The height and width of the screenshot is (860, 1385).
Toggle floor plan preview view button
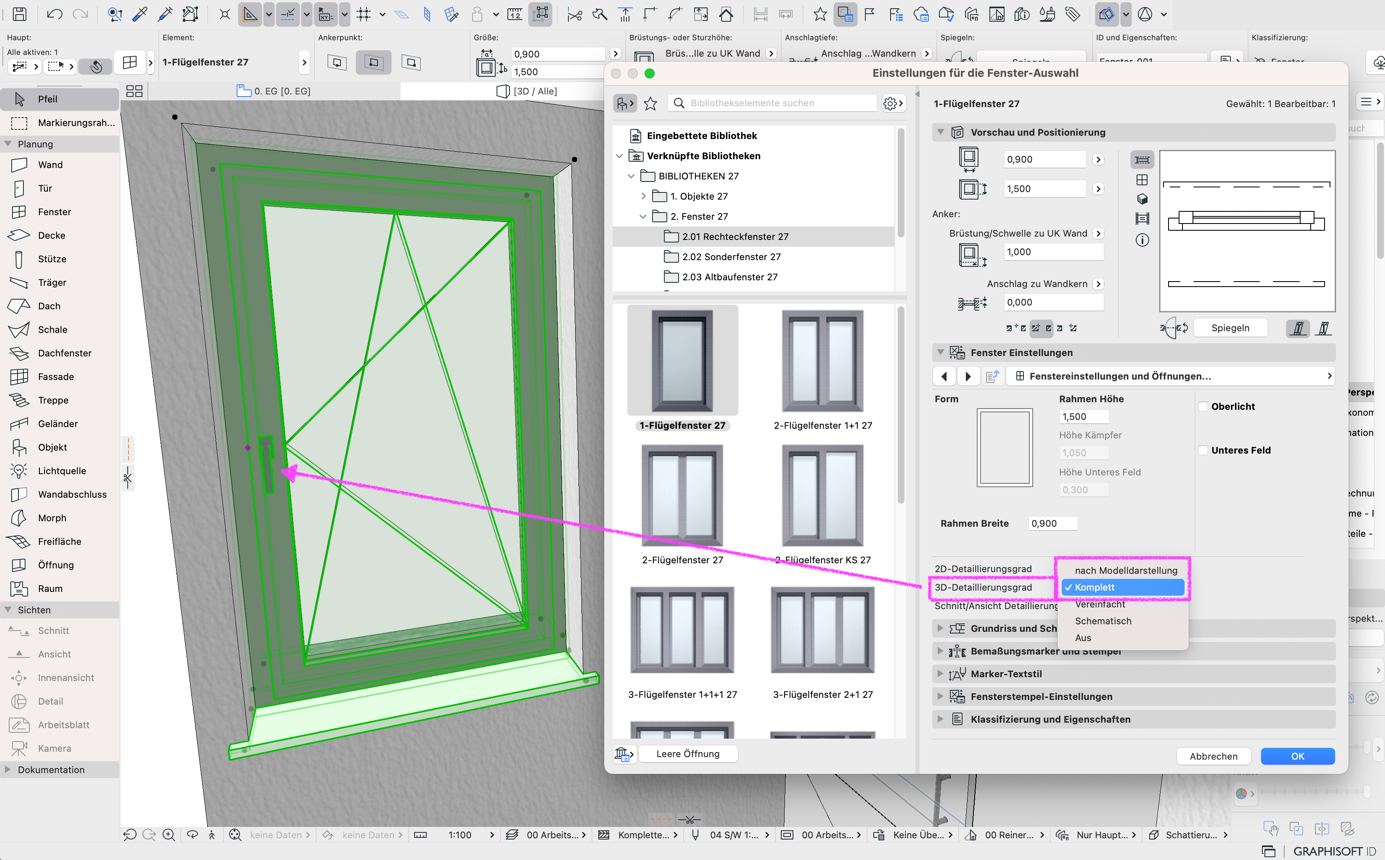pos(1142,160)
